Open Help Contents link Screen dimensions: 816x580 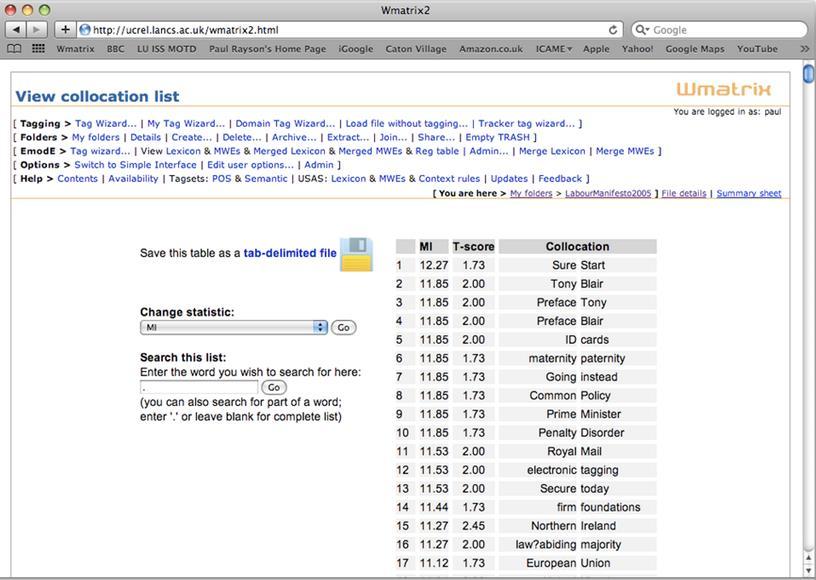click(78, 178)
